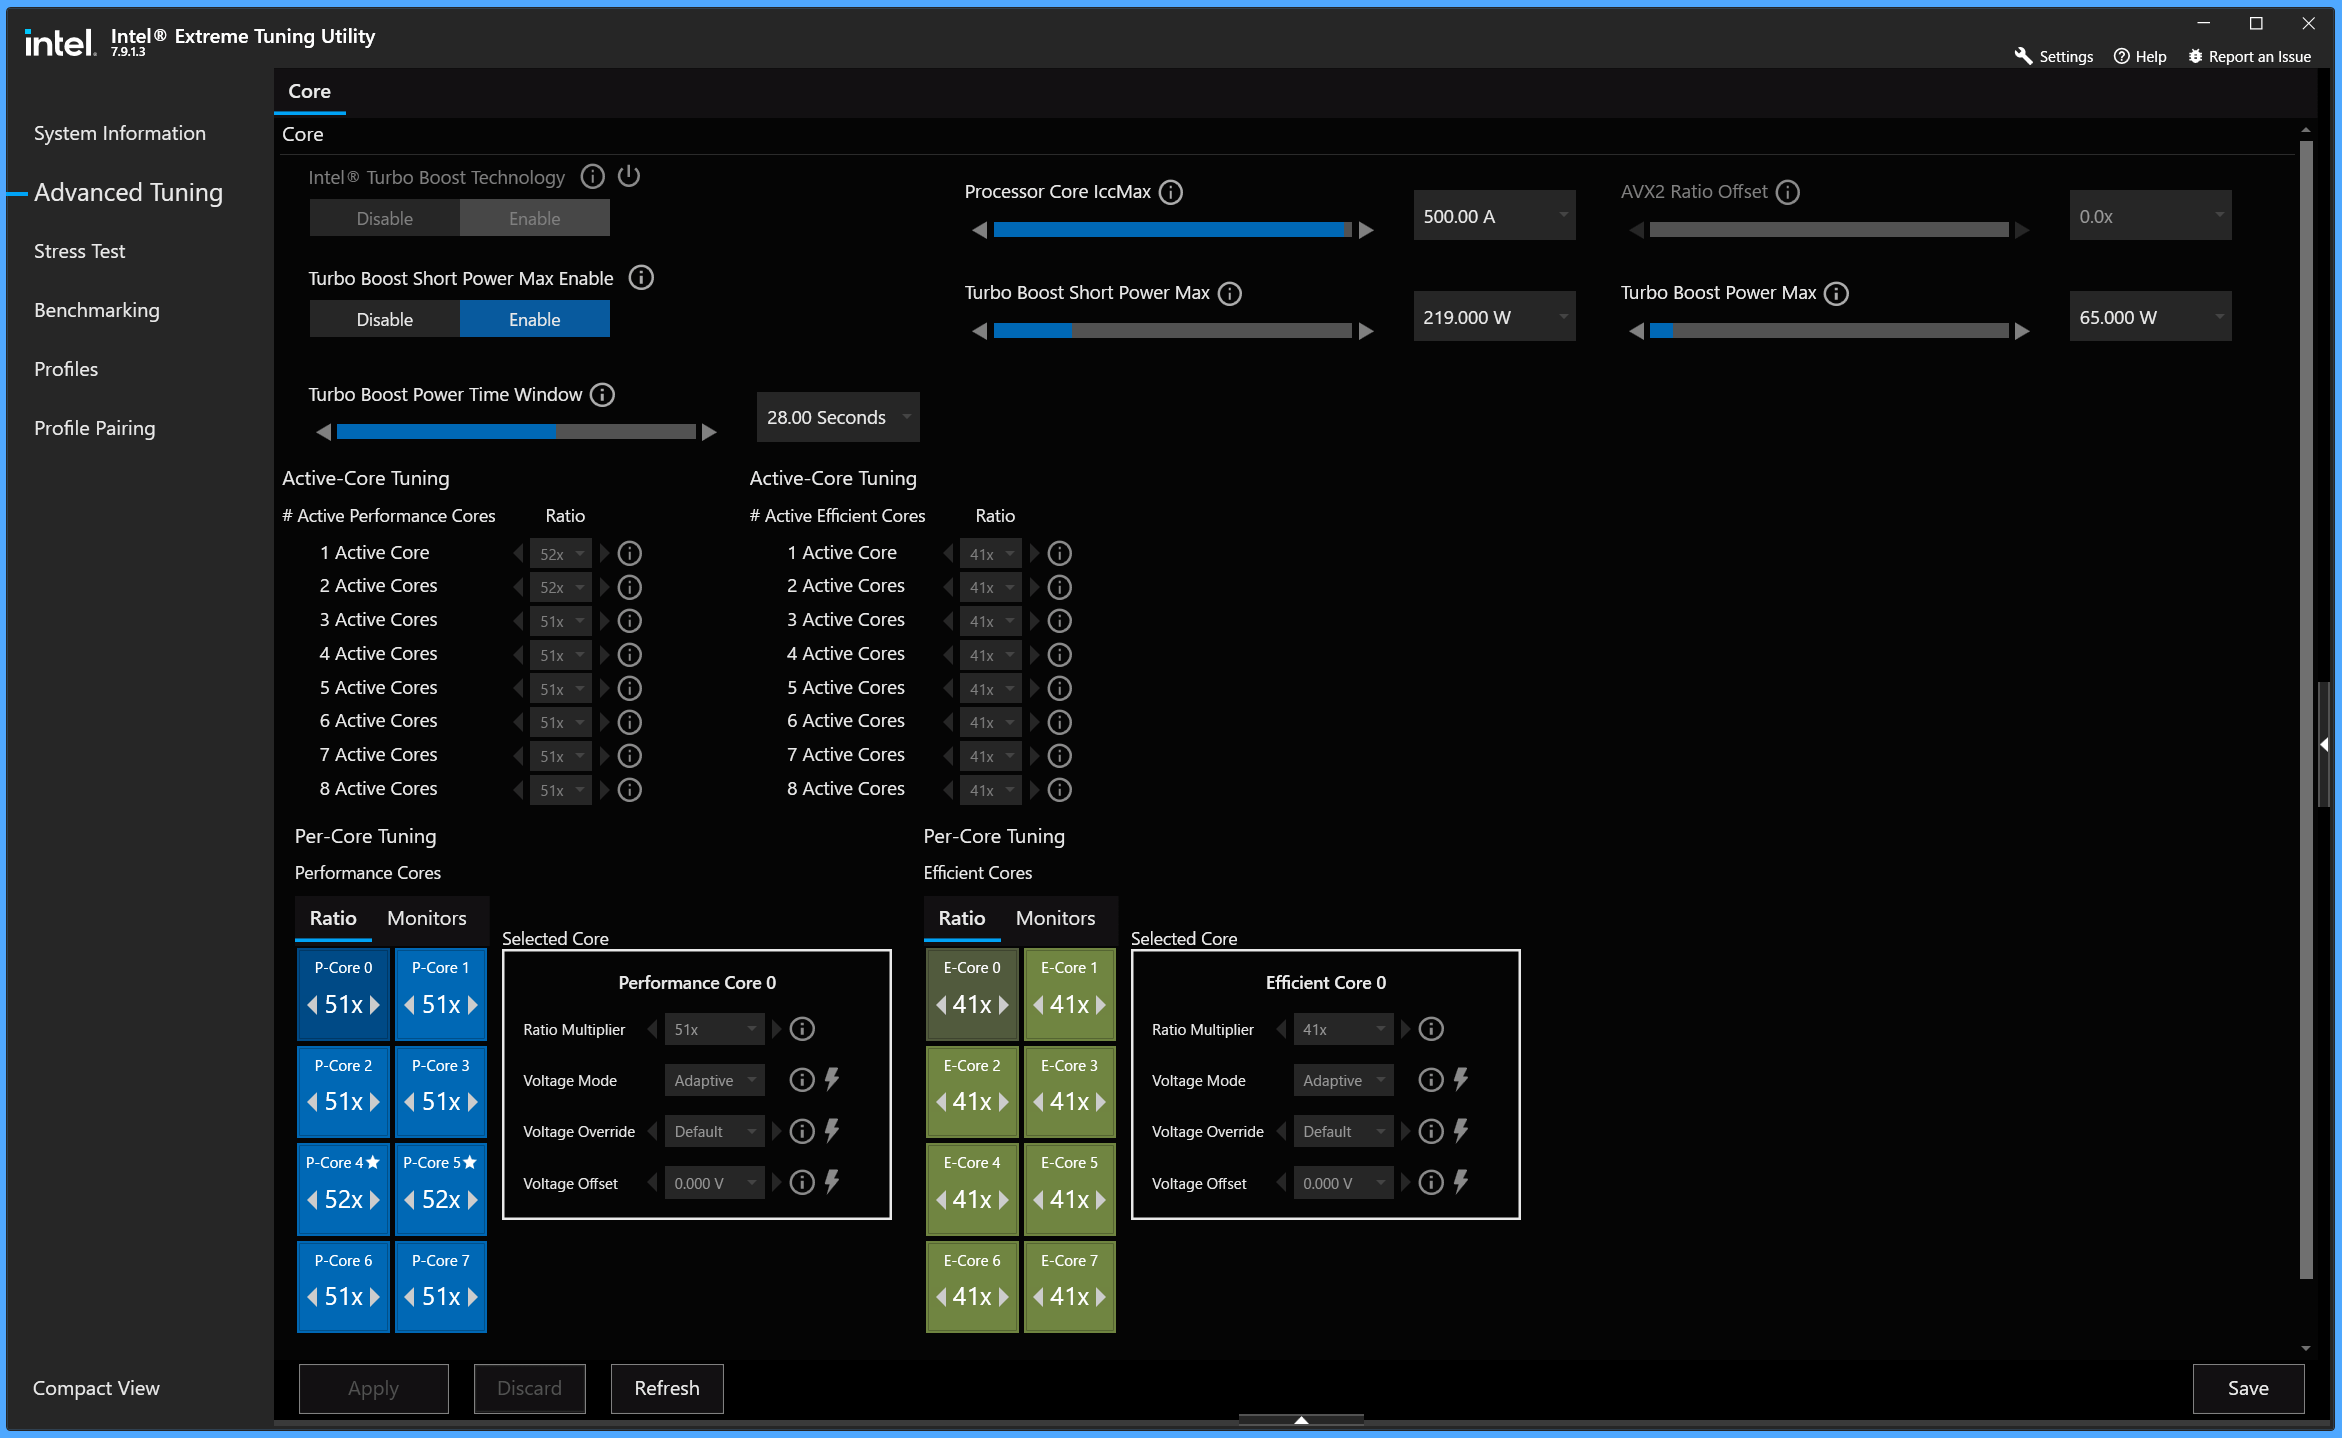Enable Intel Turbo Boost Technology

(535, 218)
